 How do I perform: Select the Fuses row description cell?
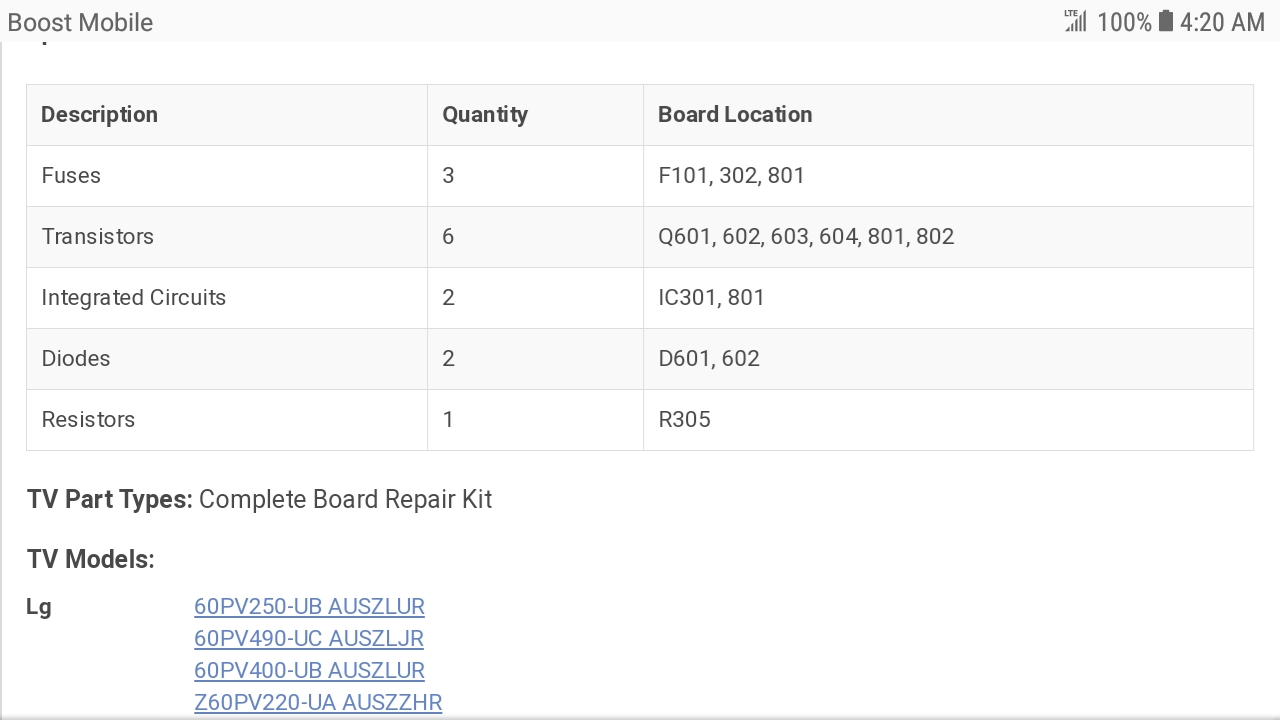coord(71,175)
